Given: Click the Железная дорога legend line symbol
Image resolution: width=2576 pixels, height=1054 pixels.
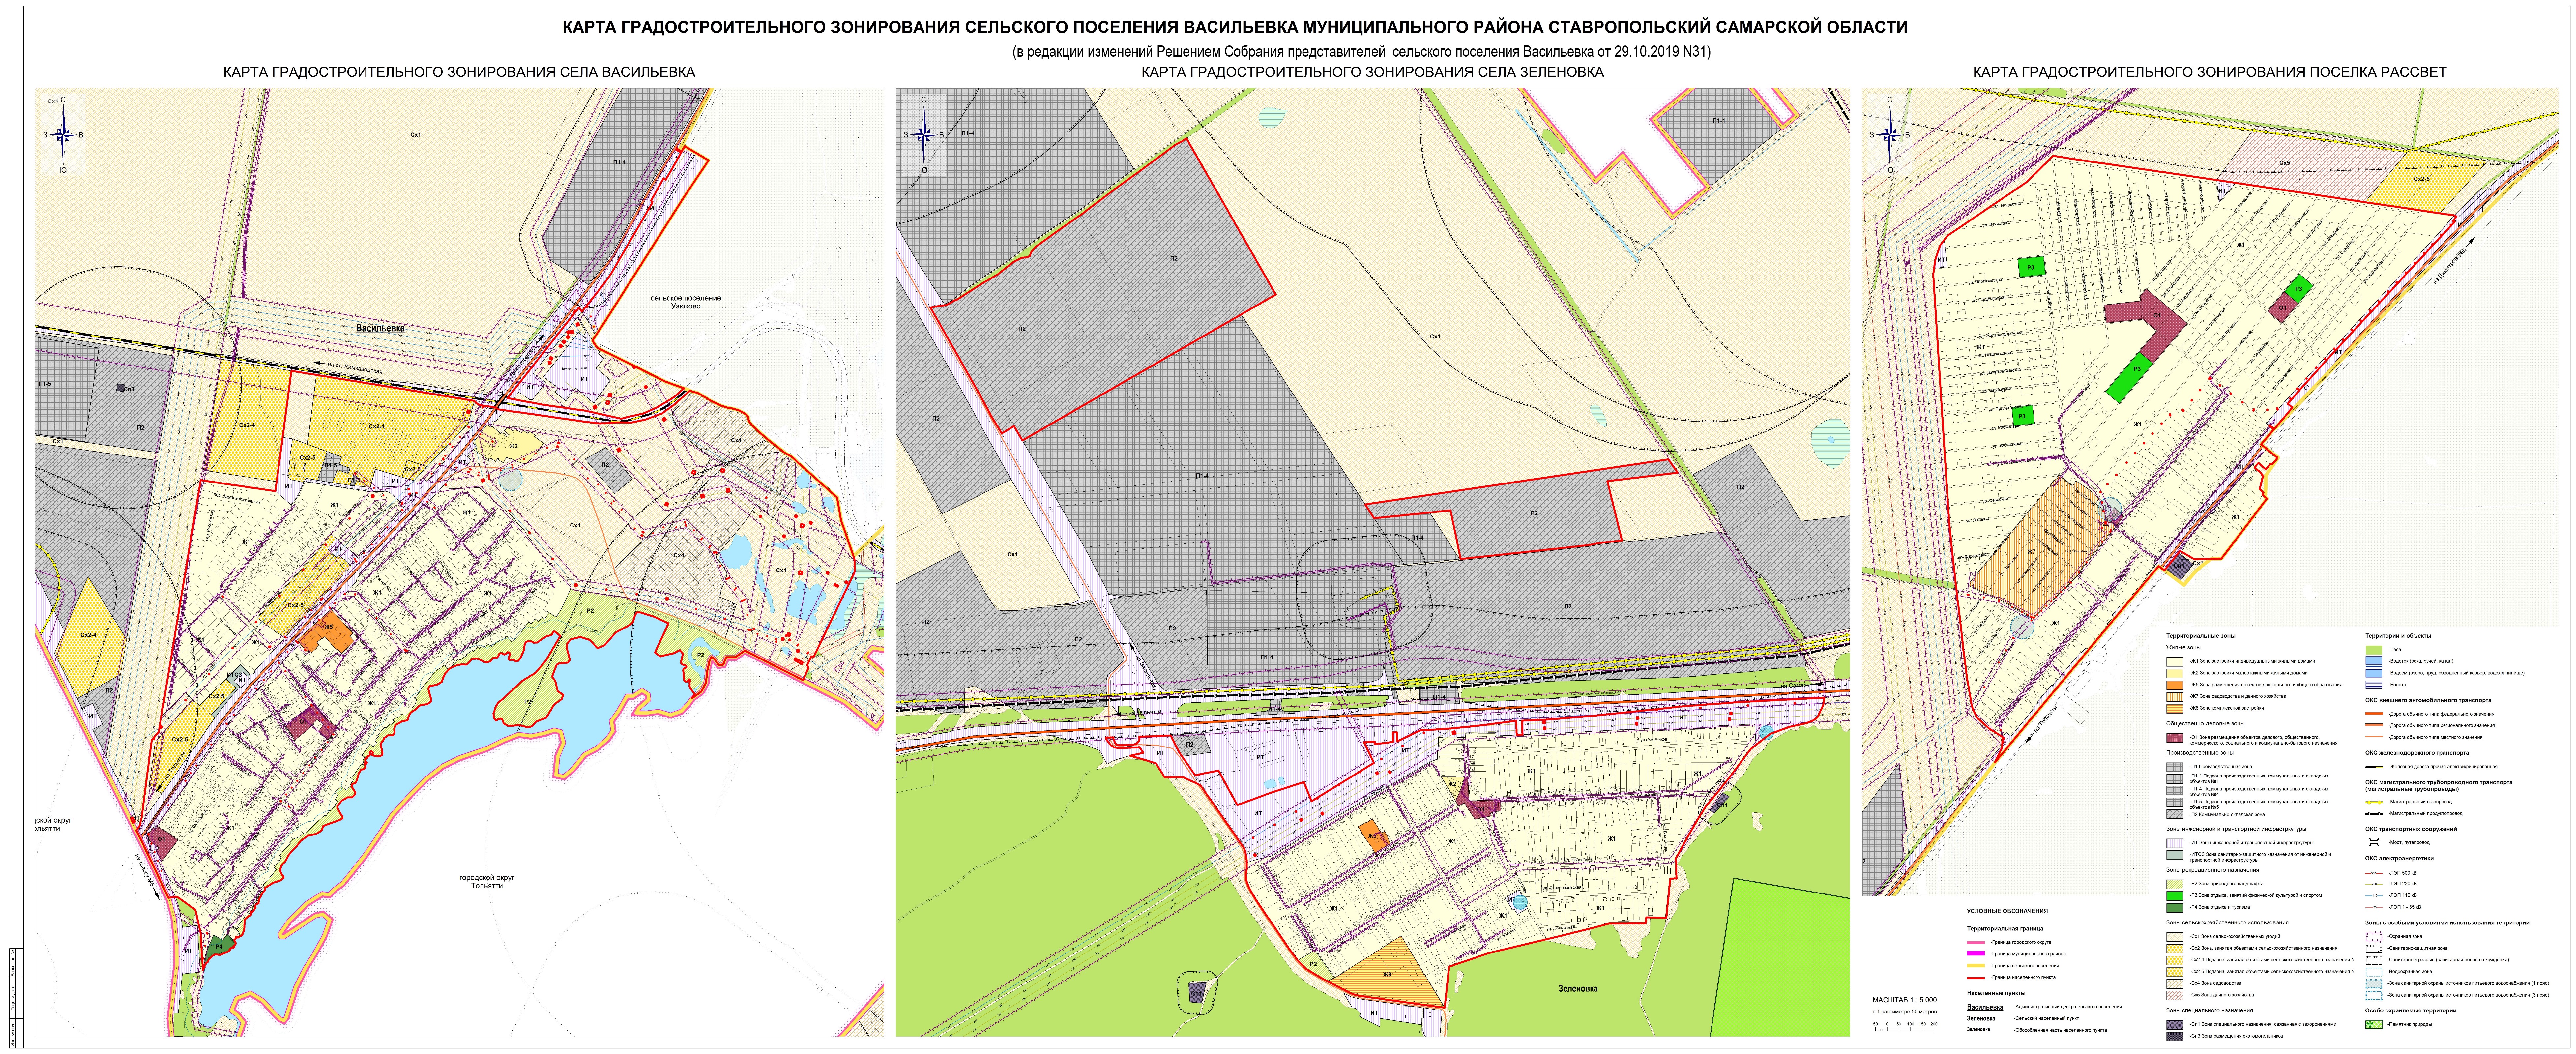Looking at the screenshot, I should point(2374,767).
